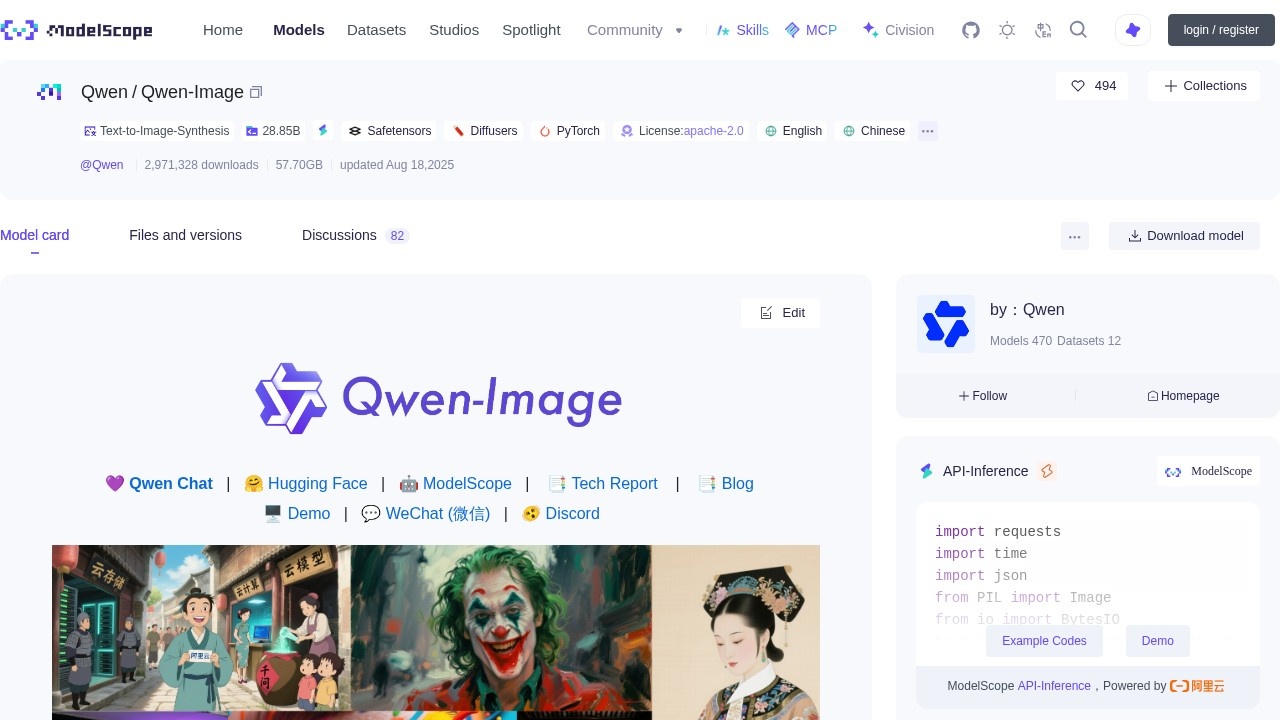
Task: Click Qwen-Image banner logo
Action: tap(438, 399)
